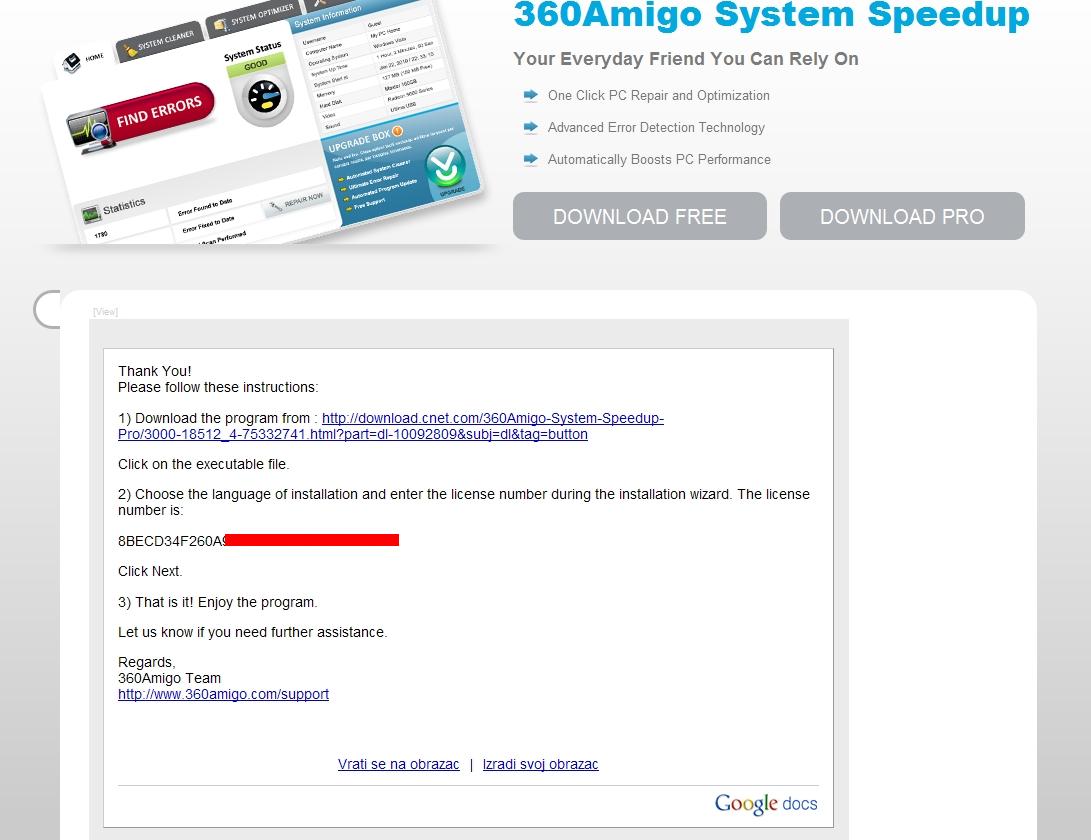The image size is (1091, 840).
Task: Click the REPAIR NOW button
Action: [x=297, y=202]
